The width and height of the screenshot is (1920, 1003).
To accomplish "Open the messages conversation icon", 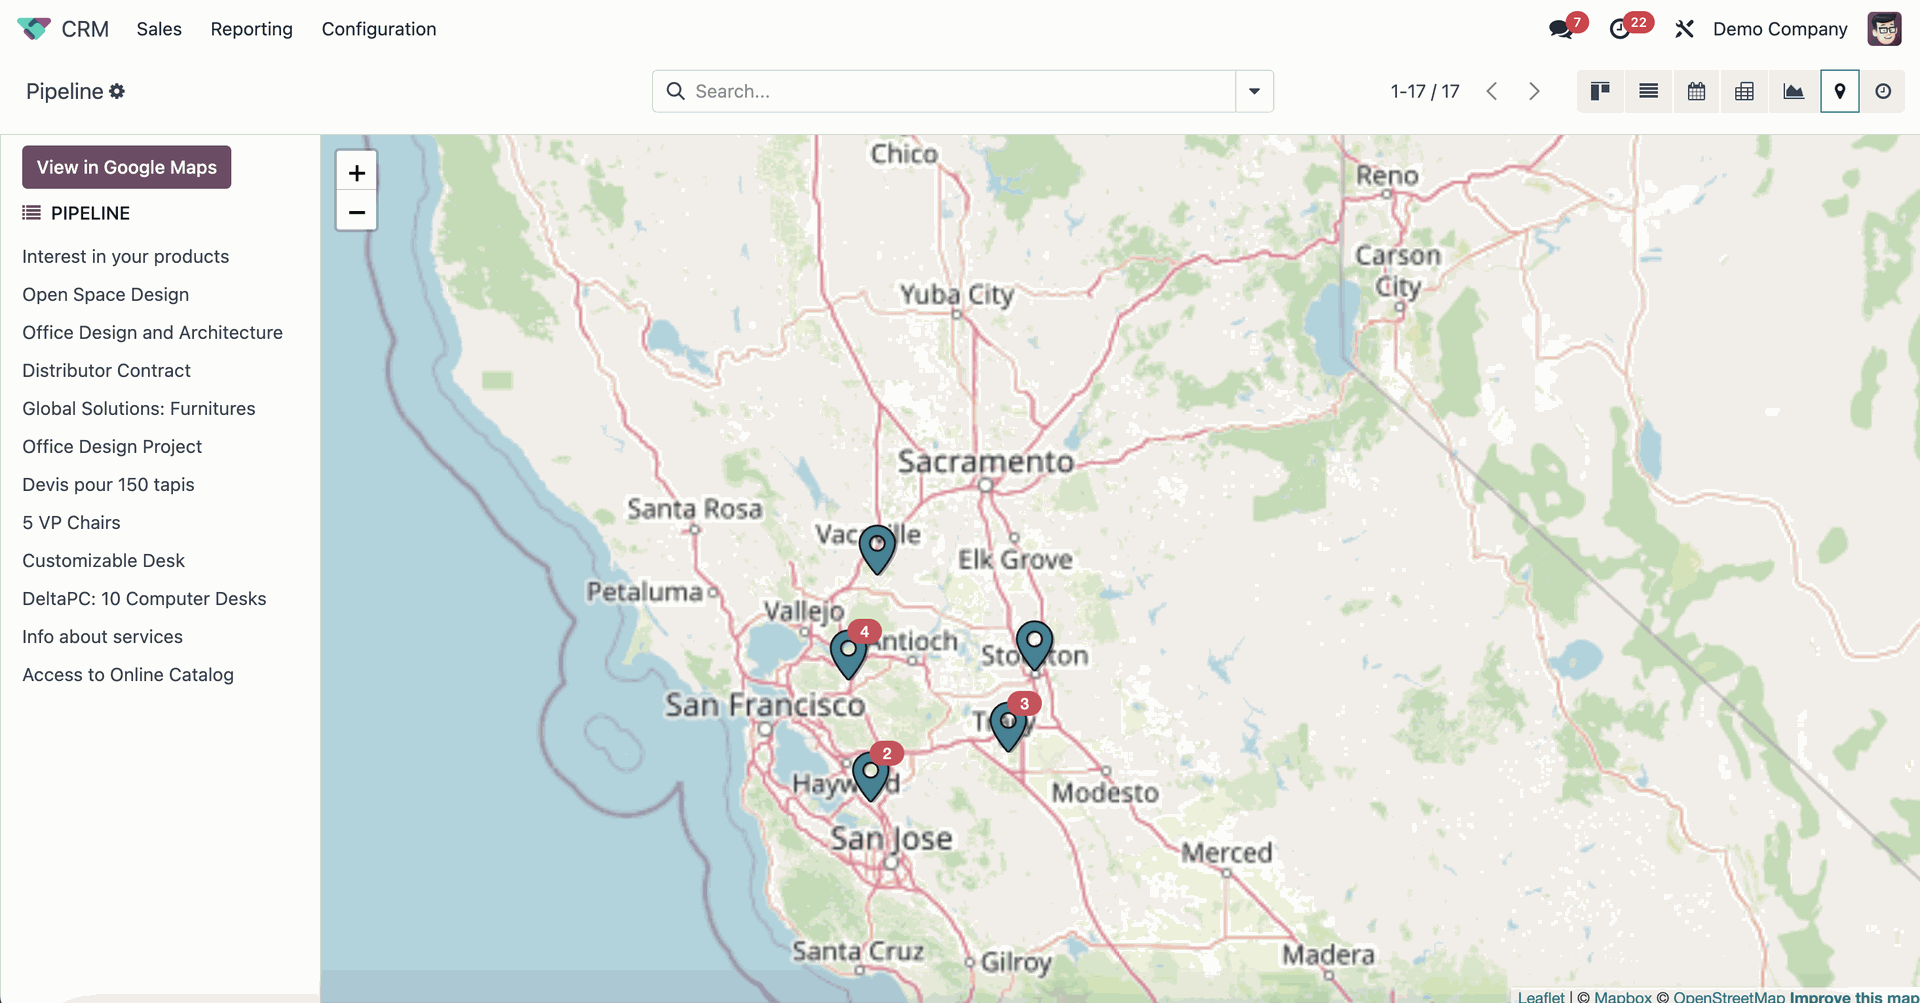I will 1560,29.
